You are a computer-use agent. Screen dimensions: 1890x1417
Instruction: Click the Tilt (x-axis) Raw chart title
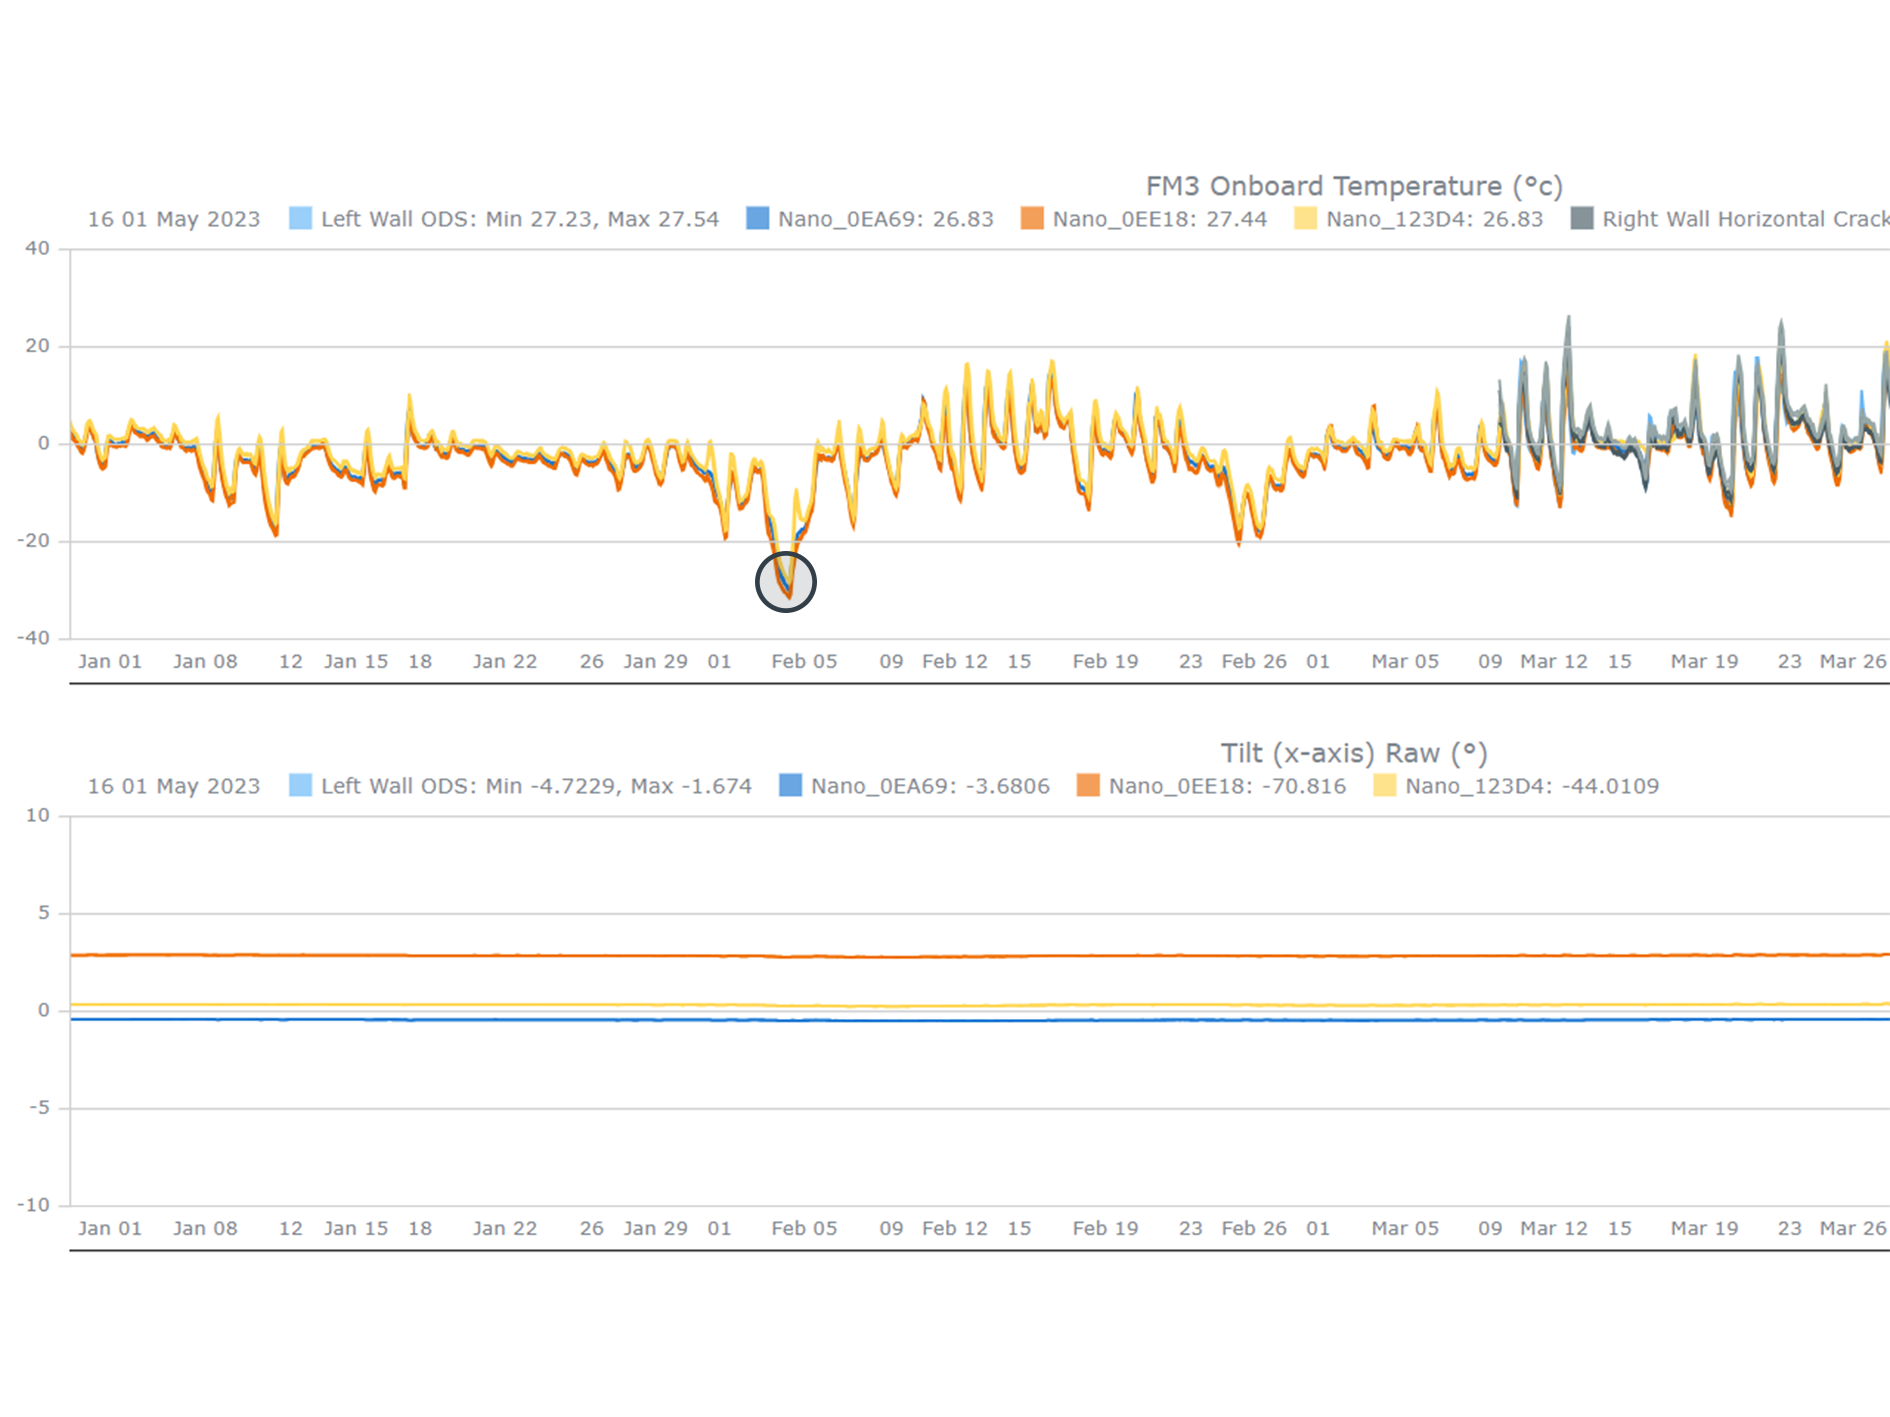click(x=1353, y=753)
